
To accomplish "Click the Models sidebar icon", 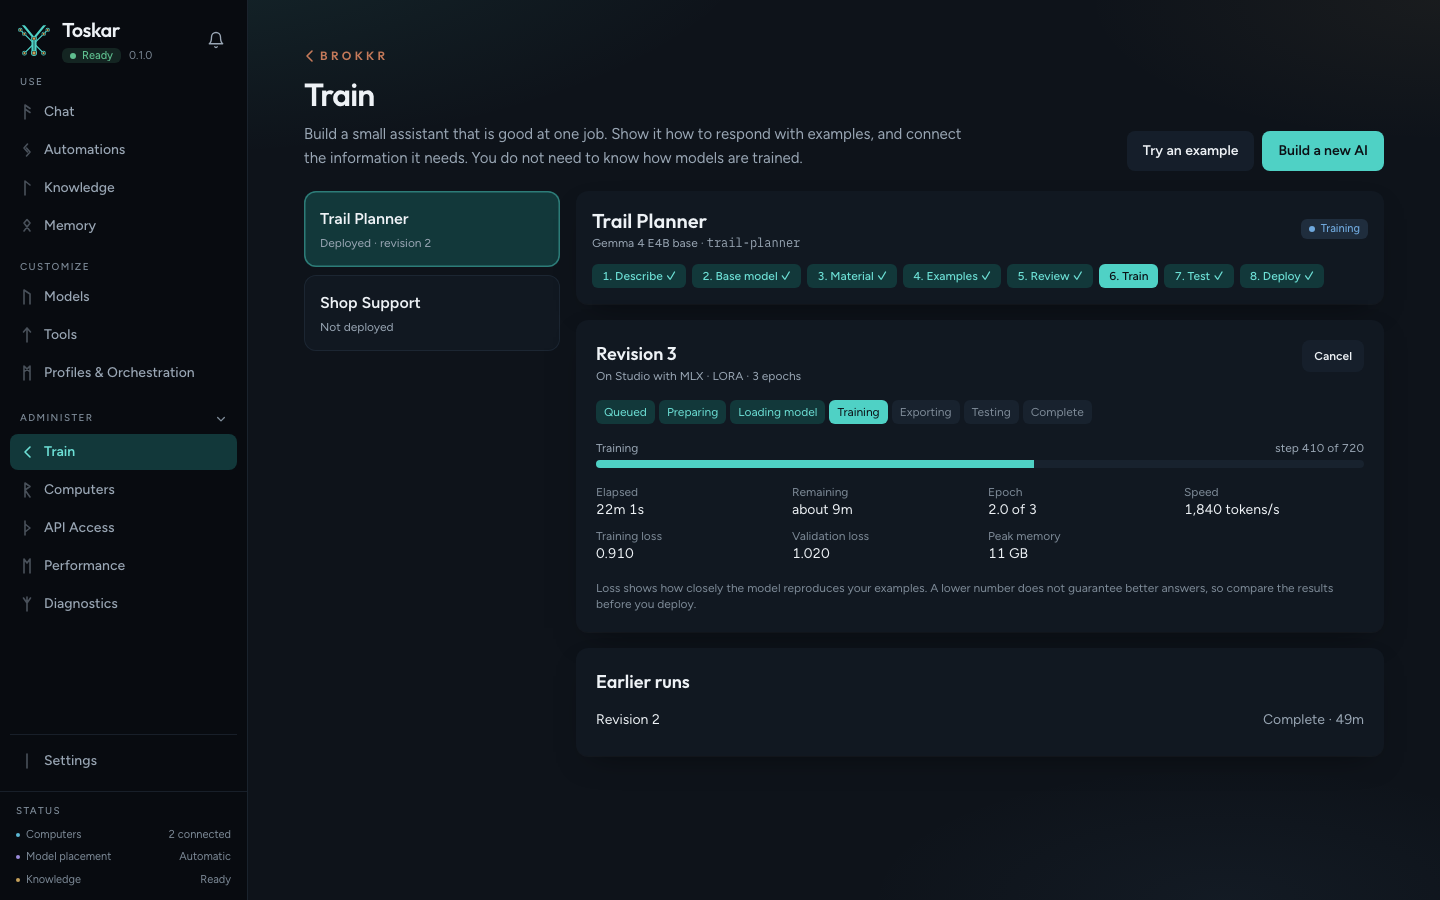I will click(27, 297).
